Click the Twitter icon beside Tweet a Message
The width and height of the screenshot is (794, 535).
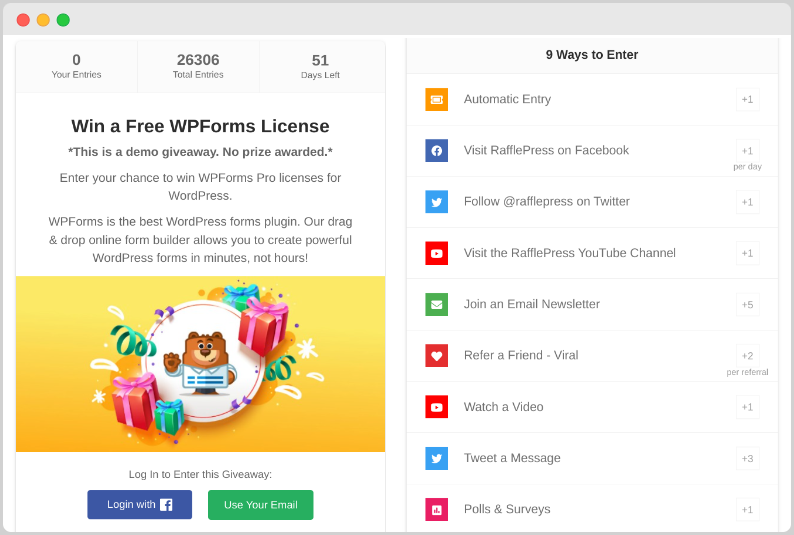coord(436,458)
